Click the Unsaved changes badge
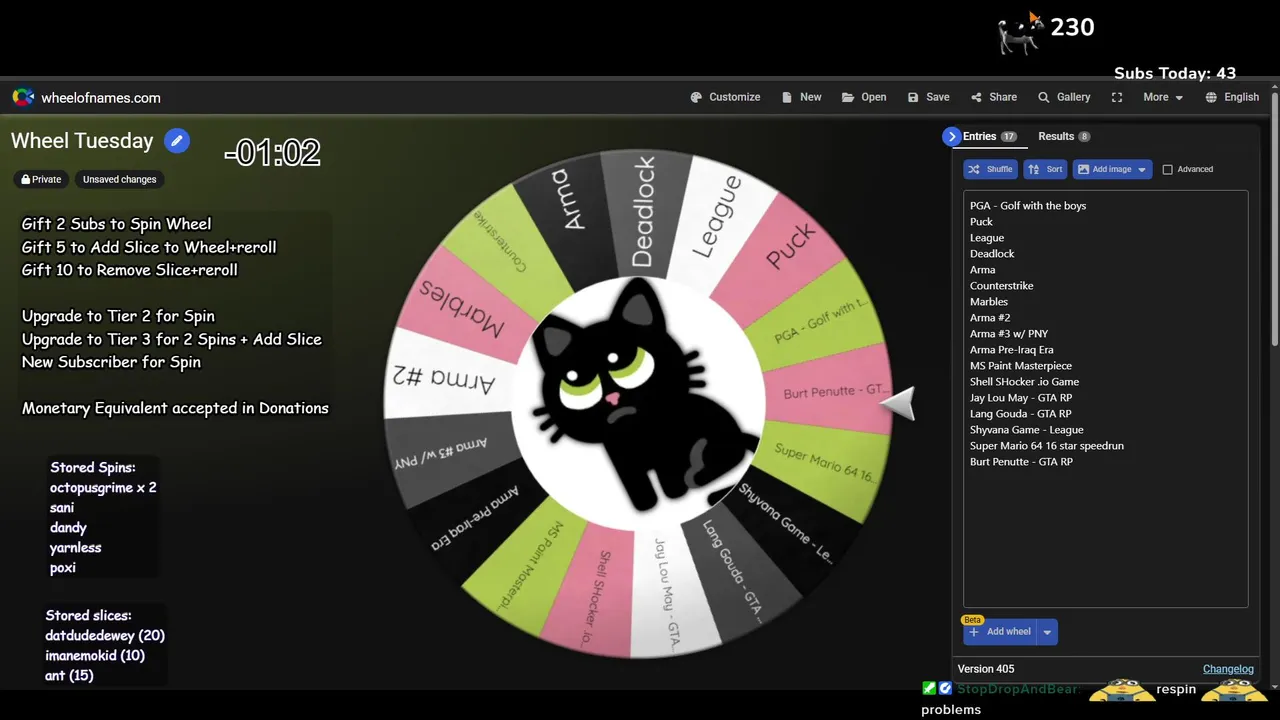 [x=119, y=179]
